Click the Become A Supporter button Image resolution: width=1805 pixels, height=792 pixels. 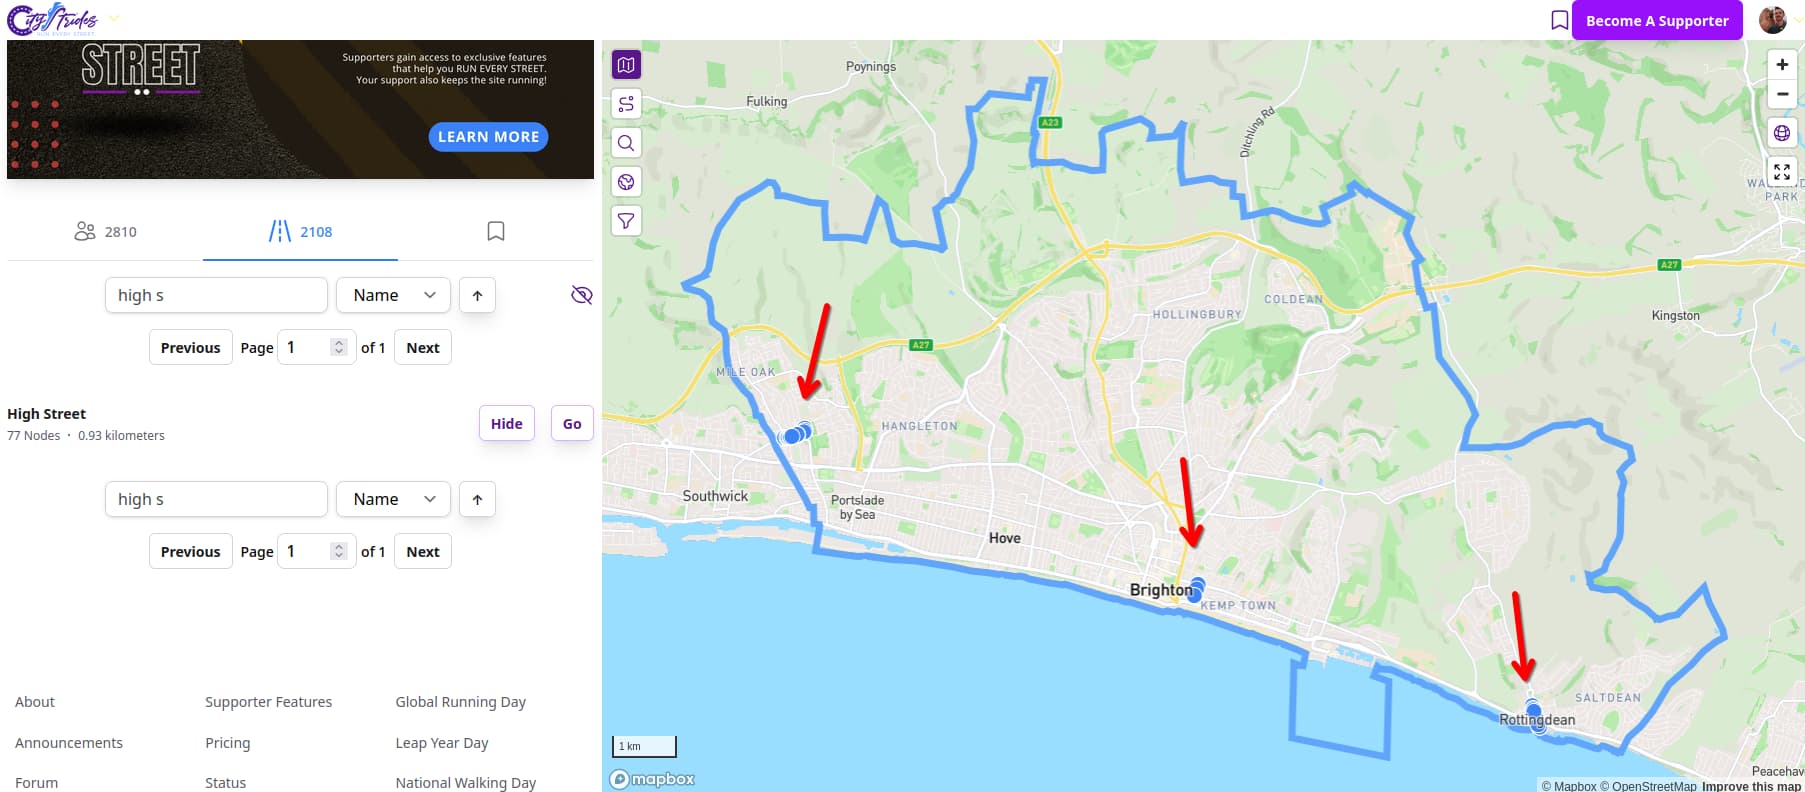pyautogui.click(x=1657, y=20)
